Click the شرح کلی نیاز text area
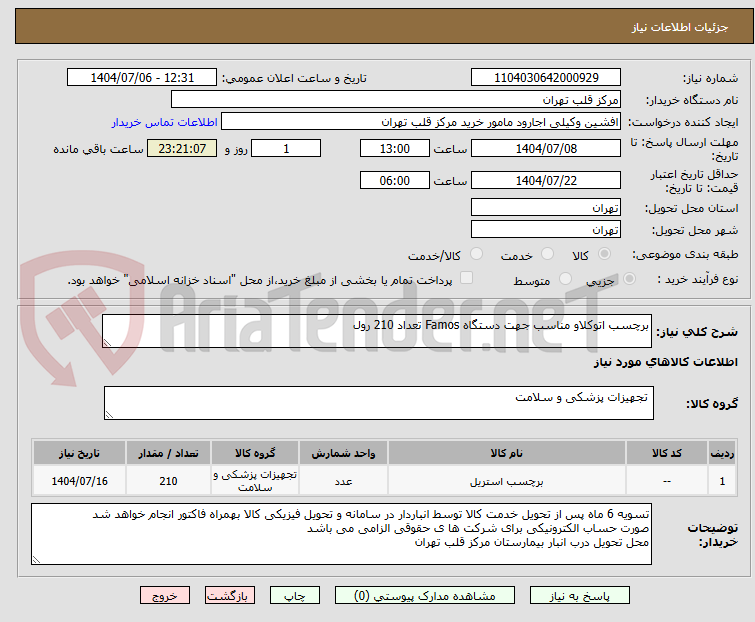Image resolution: width=755 pixels, height=622 pixels. 377,331
